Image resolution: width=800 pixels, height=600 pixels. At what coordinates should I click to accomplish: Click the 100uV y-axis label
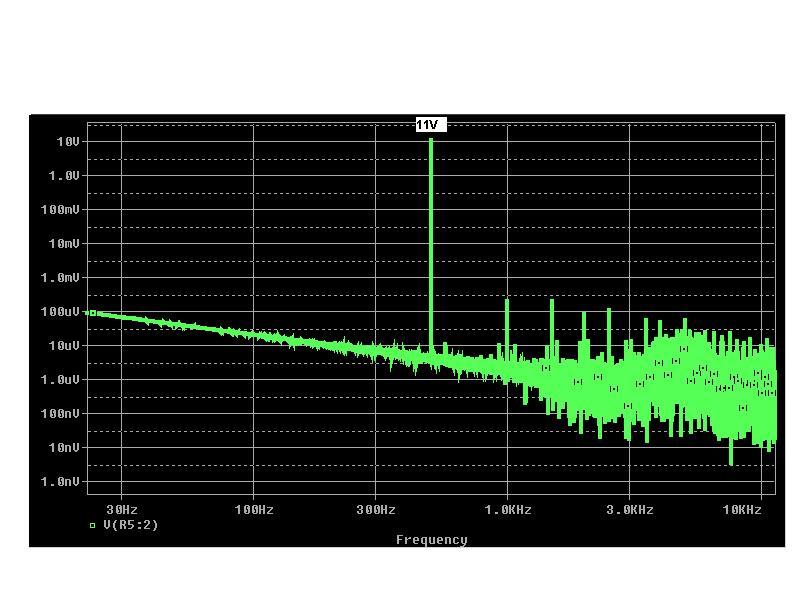[x=60, y=311]
